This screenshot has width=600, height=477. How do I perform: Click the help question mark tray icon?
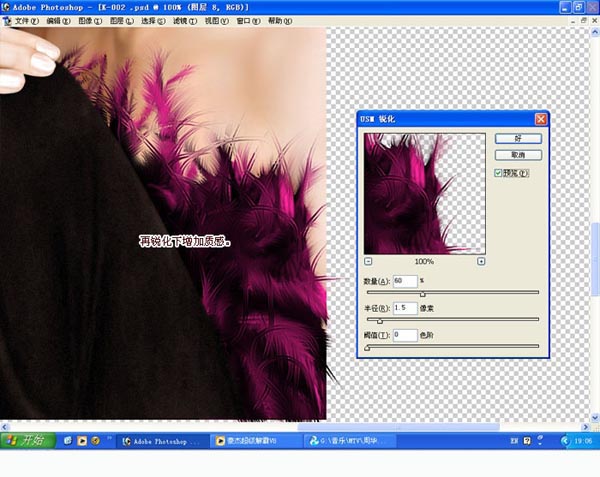coord(527,441)
